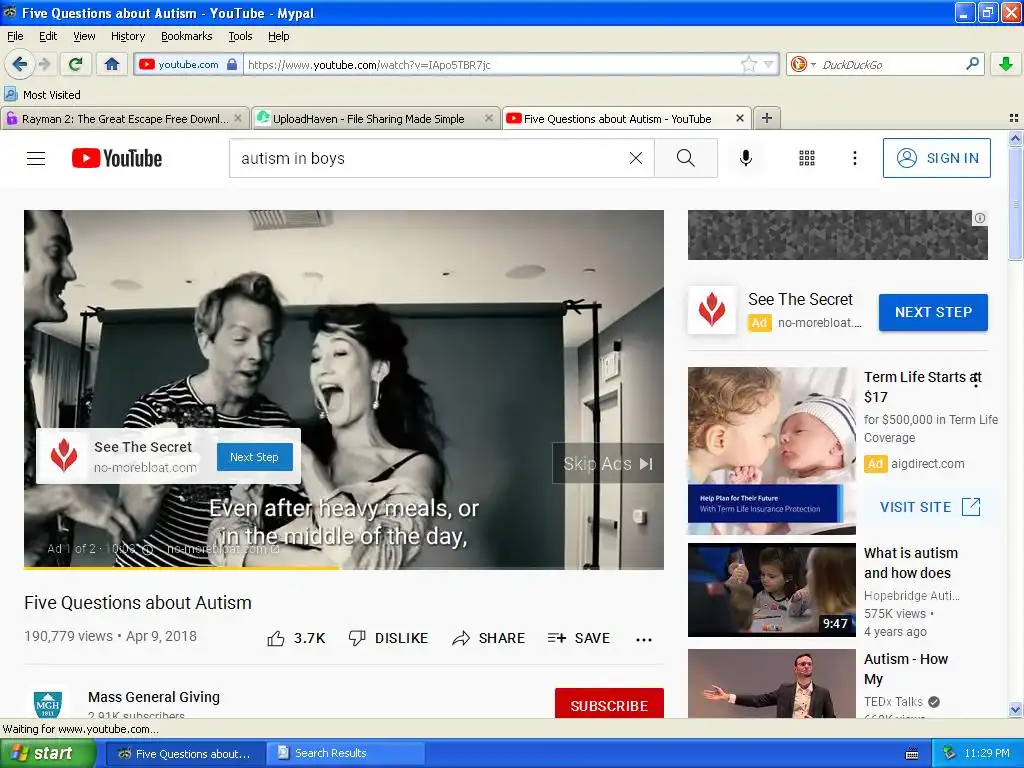The height and width of the screenshot is (768, 1024).
Task: Click VISIT SITE for aigdirect ad
Action: click(930, 507)
